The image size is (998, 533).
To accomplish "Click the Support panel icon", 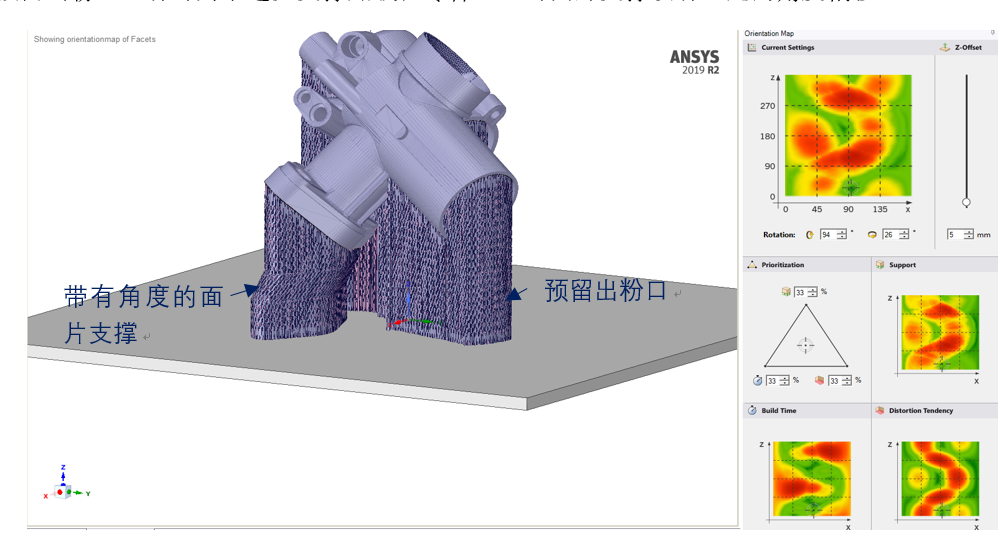I will coord(880,265).
